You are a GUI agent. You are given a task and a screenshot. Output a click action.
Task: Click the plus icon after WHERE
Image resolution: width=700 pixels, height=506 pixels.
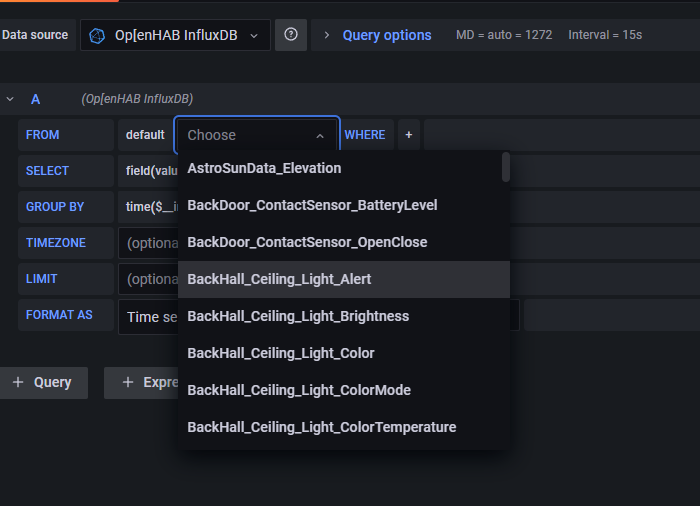pos(408,135)
